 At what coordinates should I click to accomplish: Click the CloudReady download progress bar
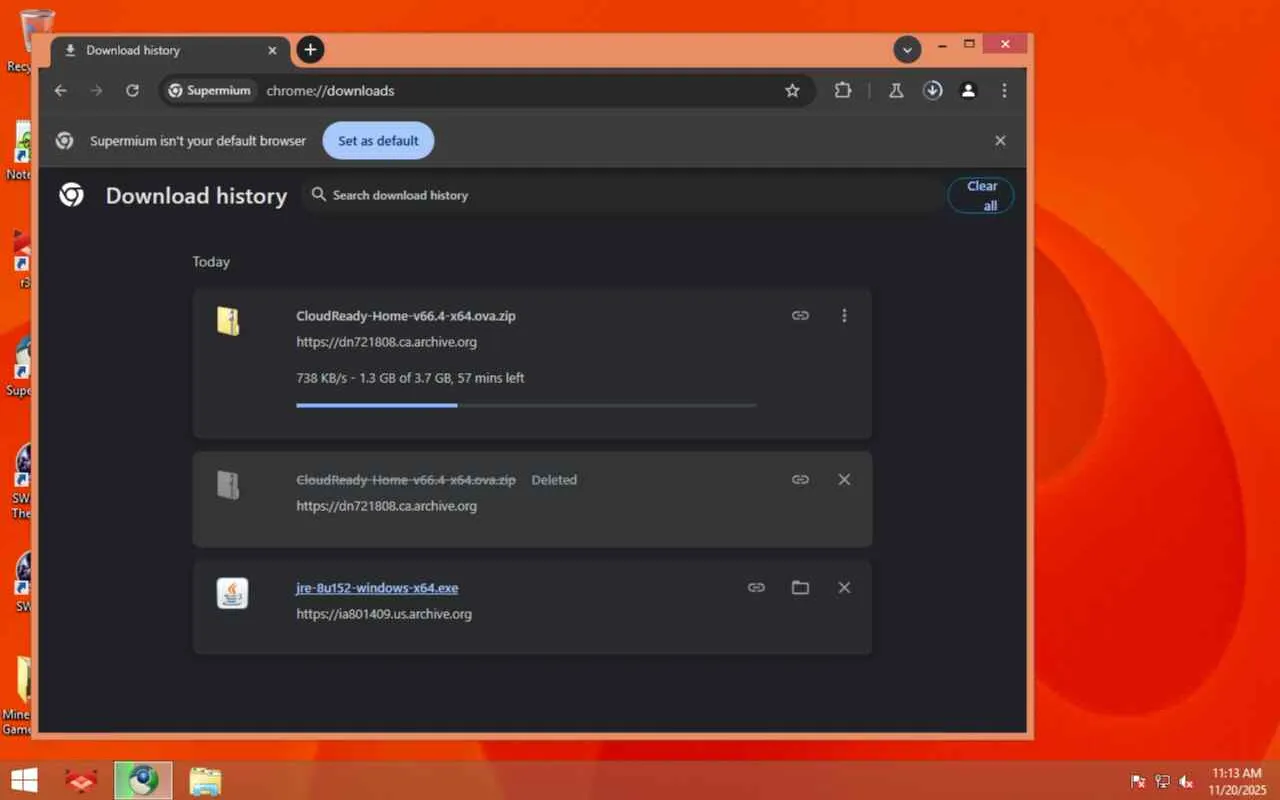[x=526, y=405]
